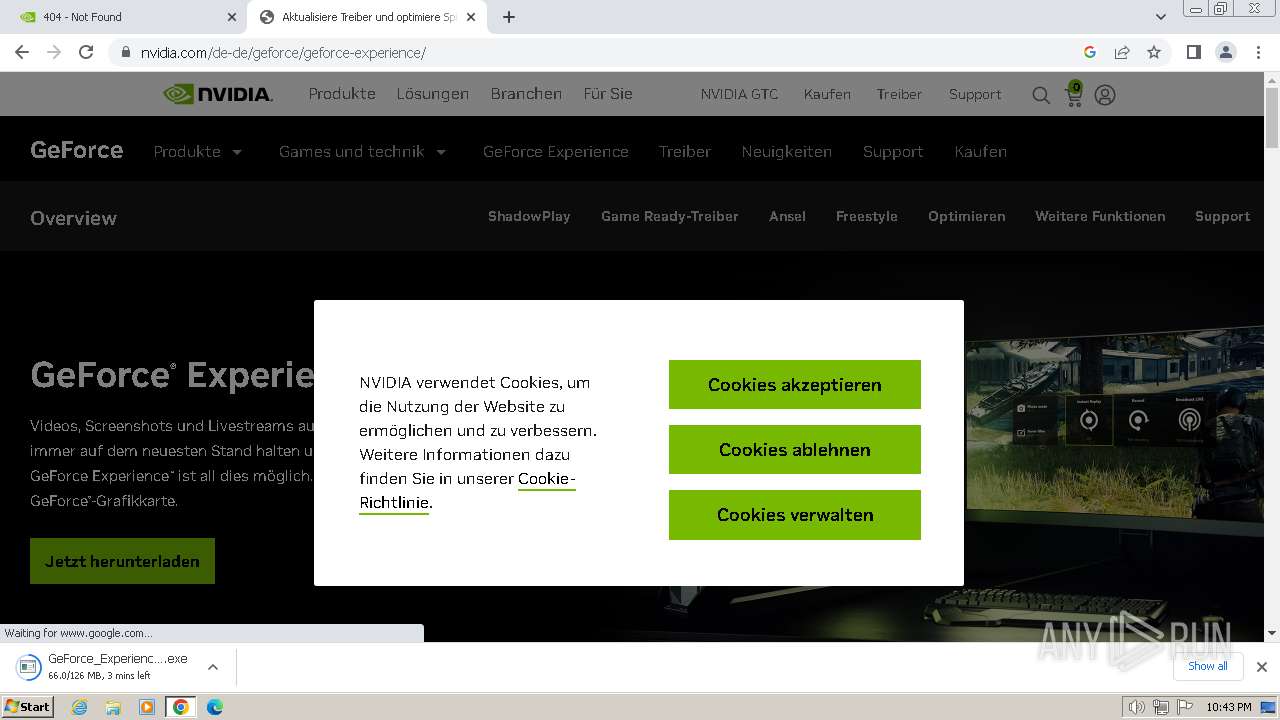Select GeForce Experience nav item

click(x=556, y=152)
